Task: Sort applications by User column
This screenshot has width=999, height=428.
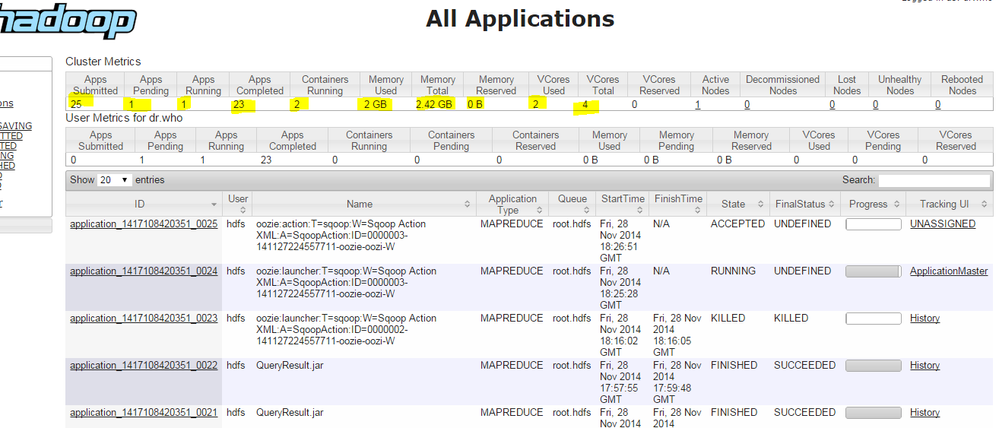Action: [237, 204]
